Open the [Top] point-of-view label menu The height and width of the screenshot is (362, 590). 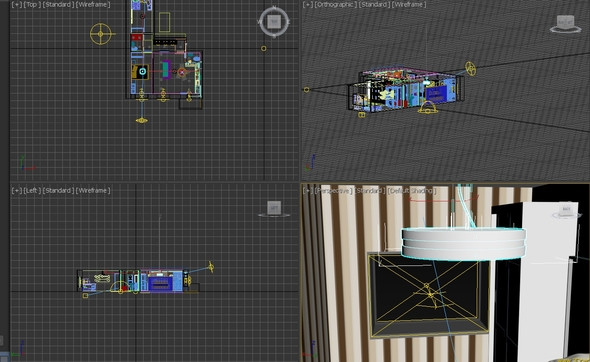pyautogui.click(x=32, y=5)
